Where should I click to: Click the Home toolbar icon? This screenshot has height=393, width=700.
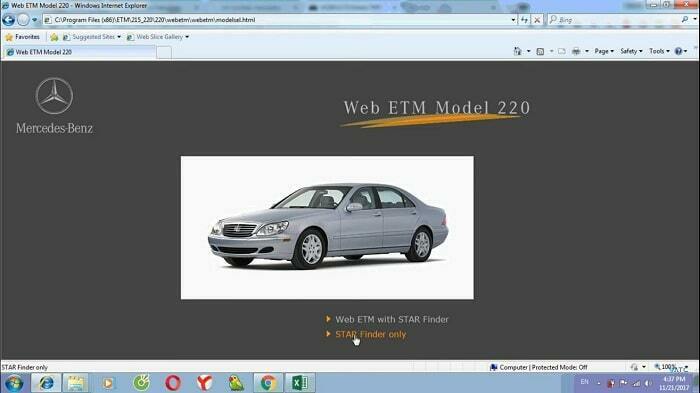coord(517,51)
